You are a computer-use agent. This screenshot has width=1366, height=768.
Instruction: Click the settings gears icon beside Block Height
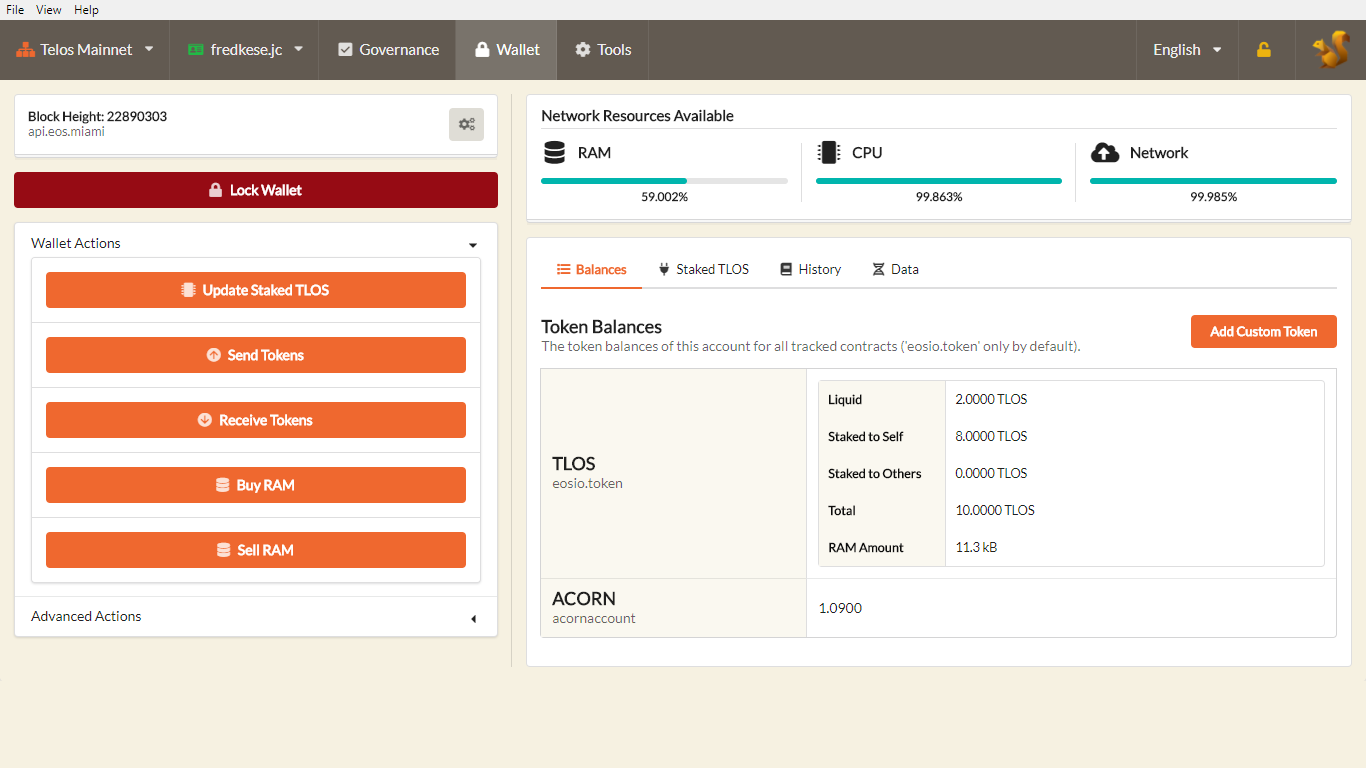pyautogui.click(x=466, y=124)
